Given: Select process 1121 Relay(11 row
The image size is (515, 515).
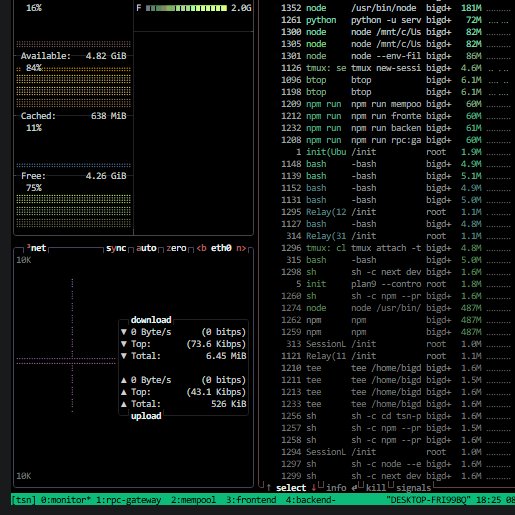Looking at the screenshot, I should click(395, 356).
